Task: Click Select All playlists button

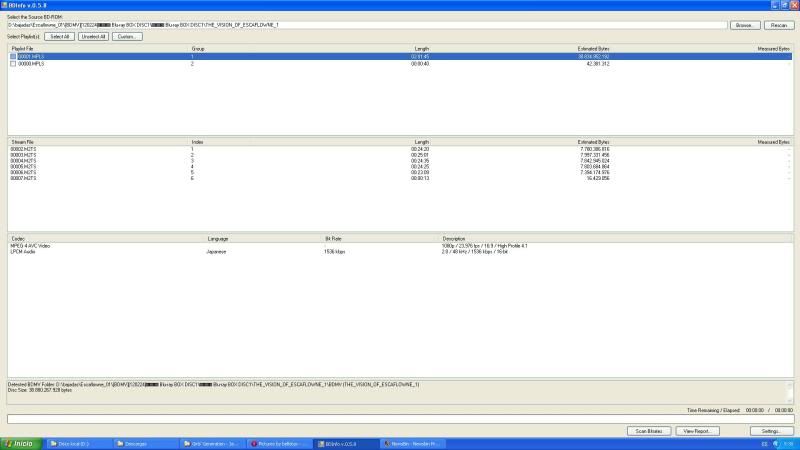Action: point(60,36)
